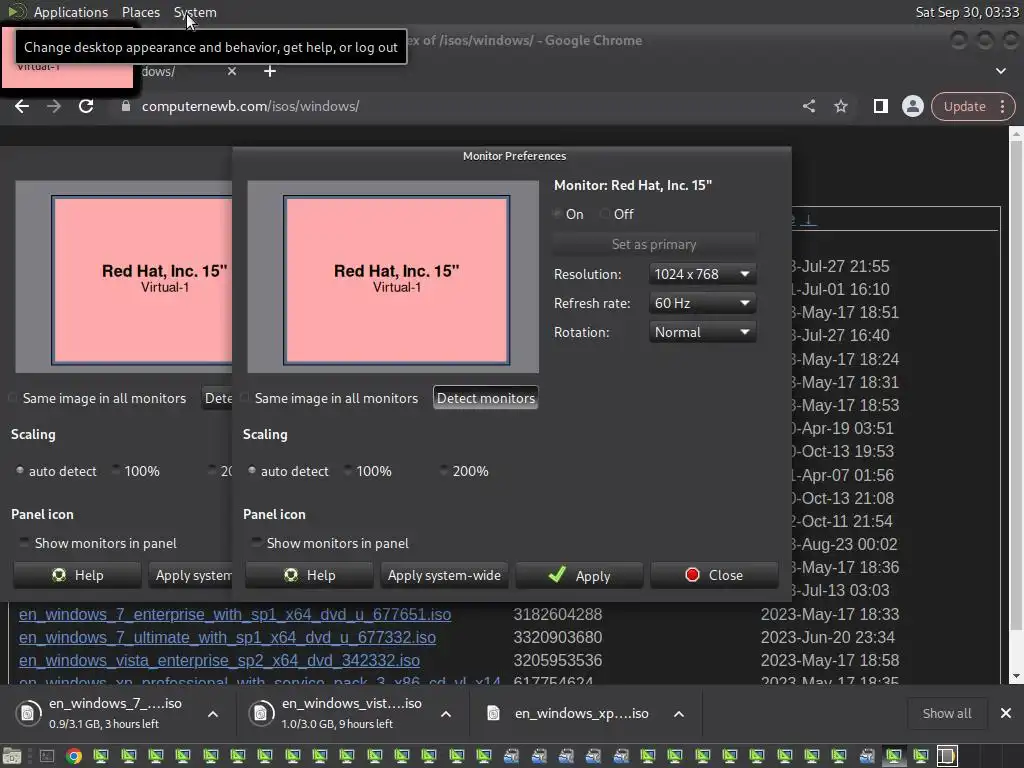
Task: Open the Applications menu
Action: click(x=71, y=12)
